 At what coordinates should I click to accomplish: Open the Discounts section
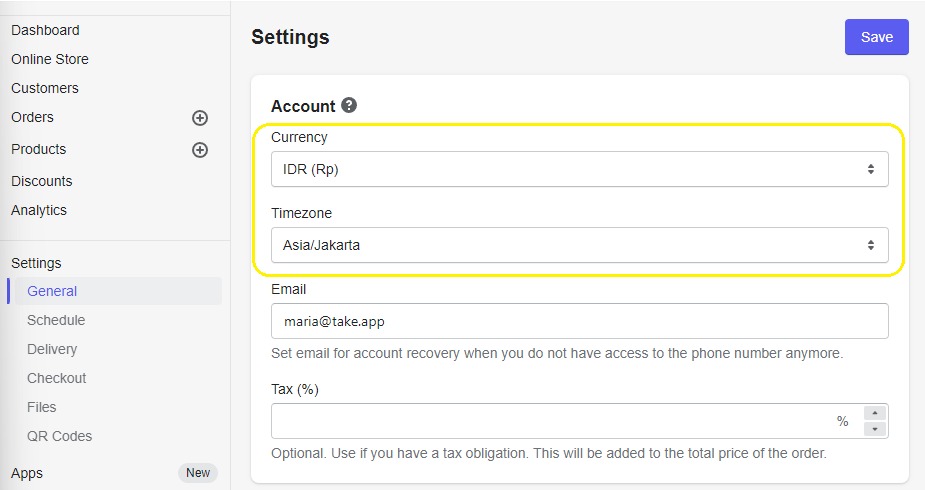point(42,181)
